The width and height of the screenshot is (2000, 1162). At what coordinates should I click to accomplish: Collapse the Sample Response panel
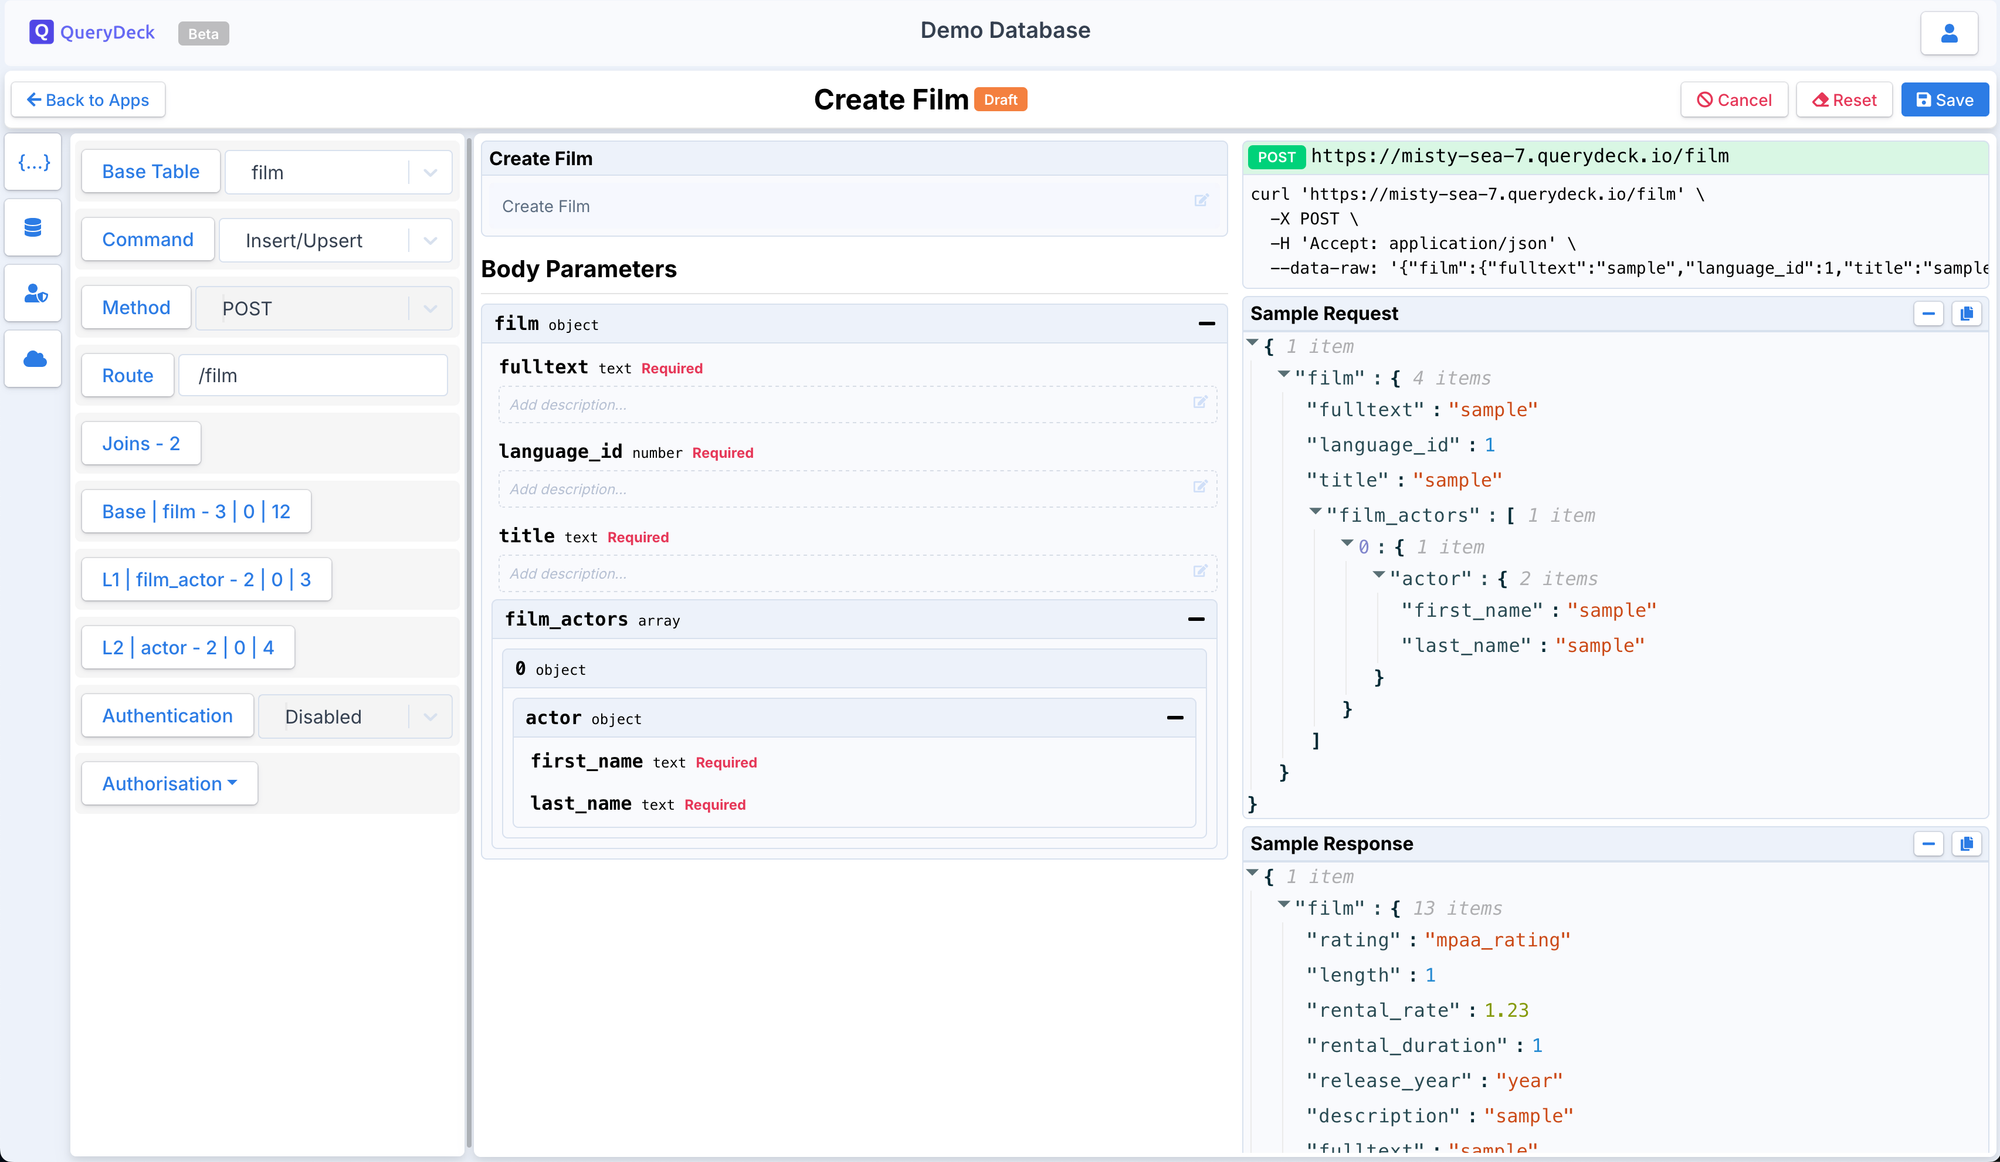(1928, 844)
